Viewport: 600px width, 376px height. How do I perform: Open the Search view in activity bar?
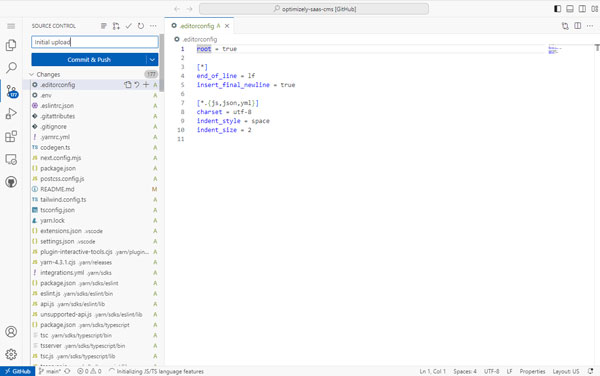(x=11, y=68)
